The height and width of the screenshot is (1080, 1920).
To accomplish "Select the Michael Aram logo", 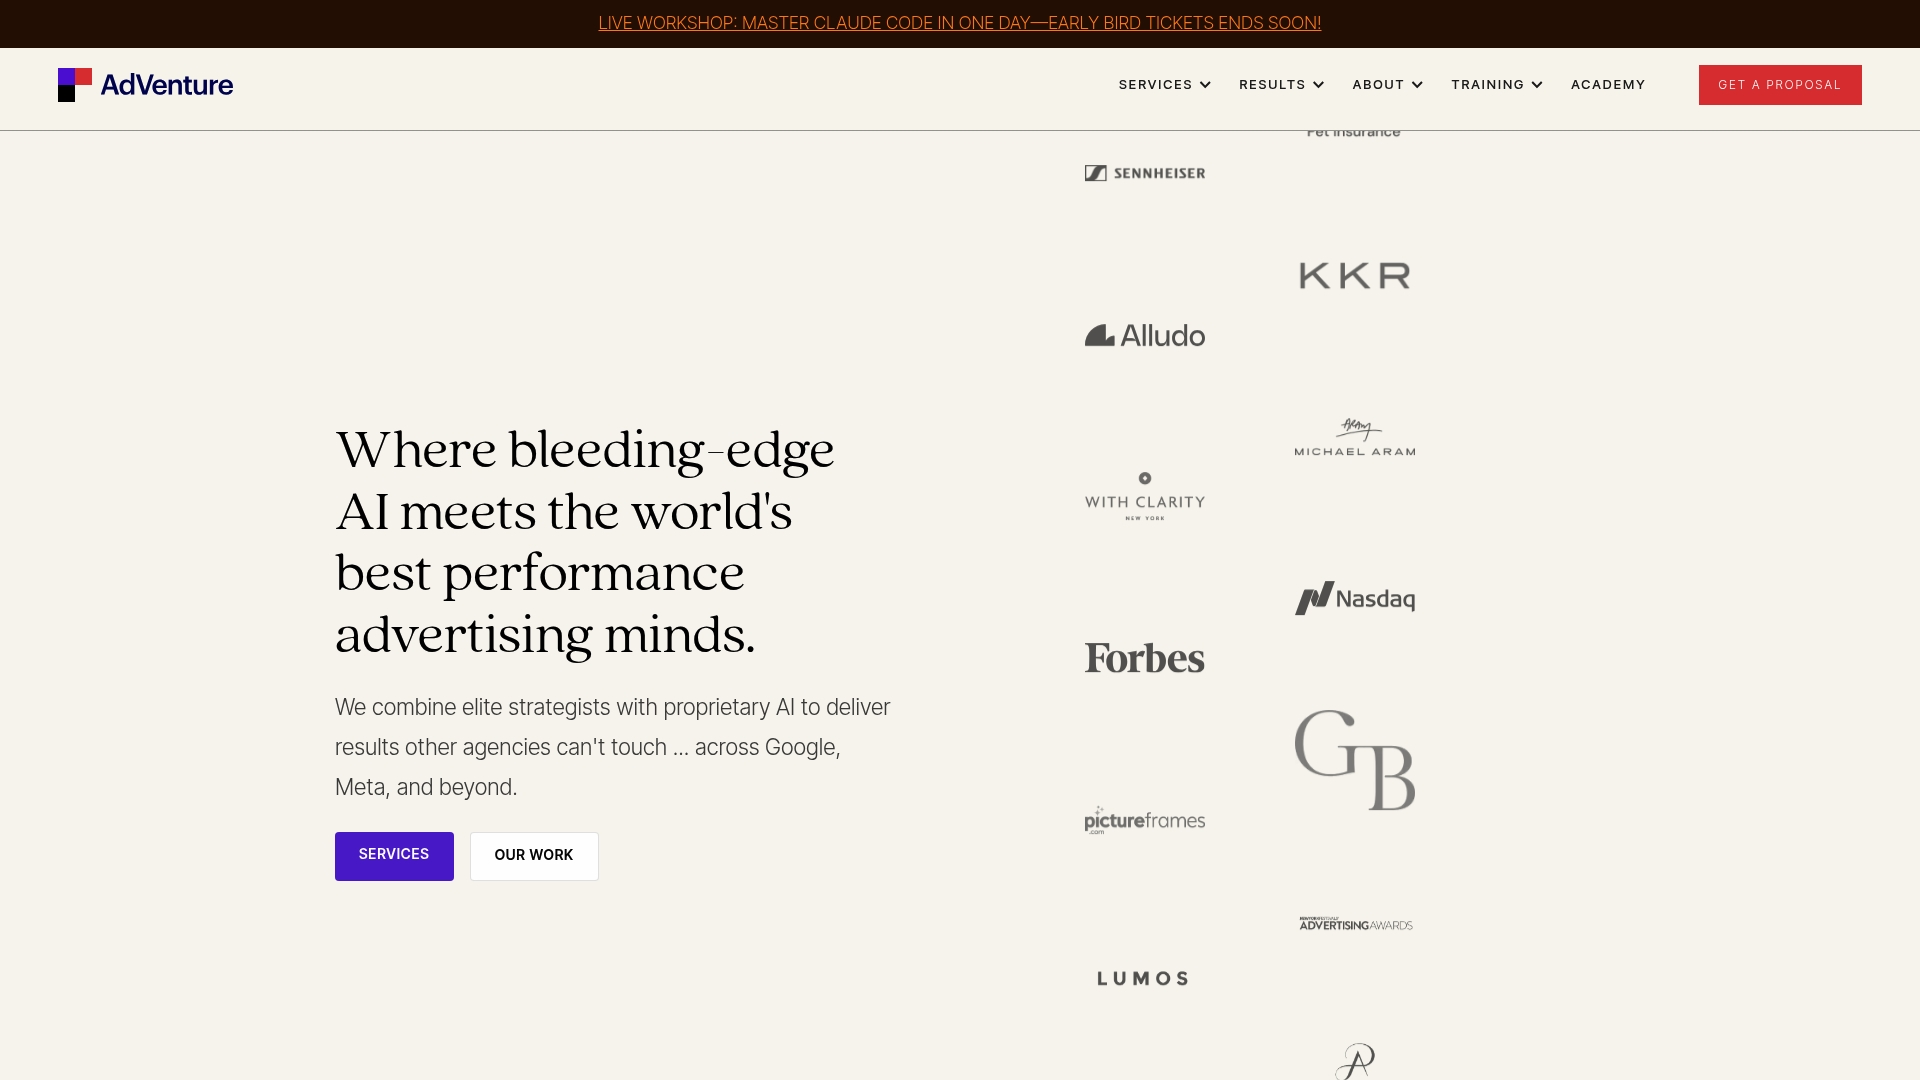I will tap(1353, 437).
